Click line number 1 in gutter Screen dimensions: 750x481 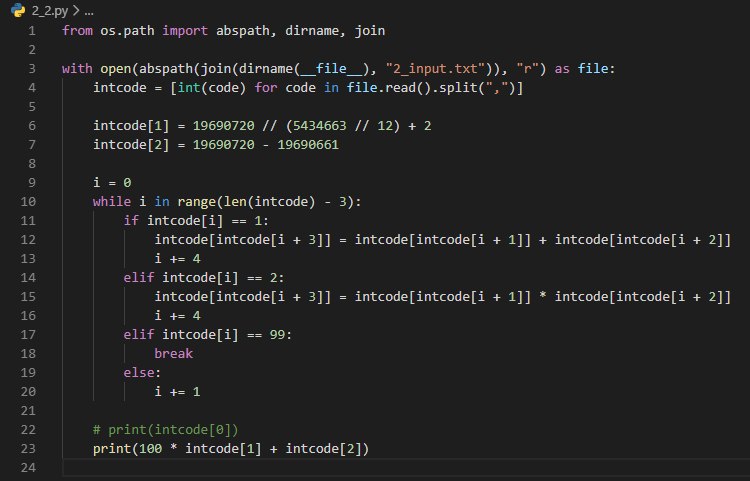pyautogui.click(x=32, y=31)
